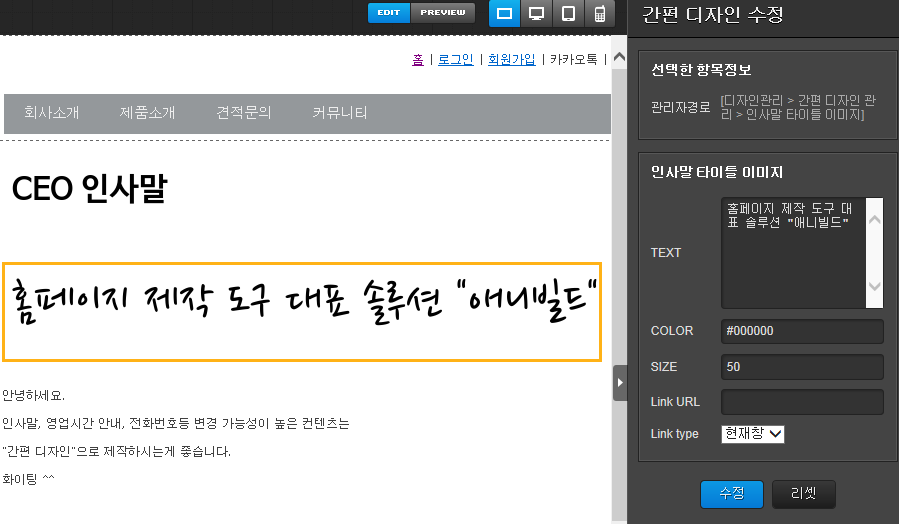Image resolution: width=899 pixels, height=524 pixels.
Task: Focus the Link URL input field
Action: point(802,402)
